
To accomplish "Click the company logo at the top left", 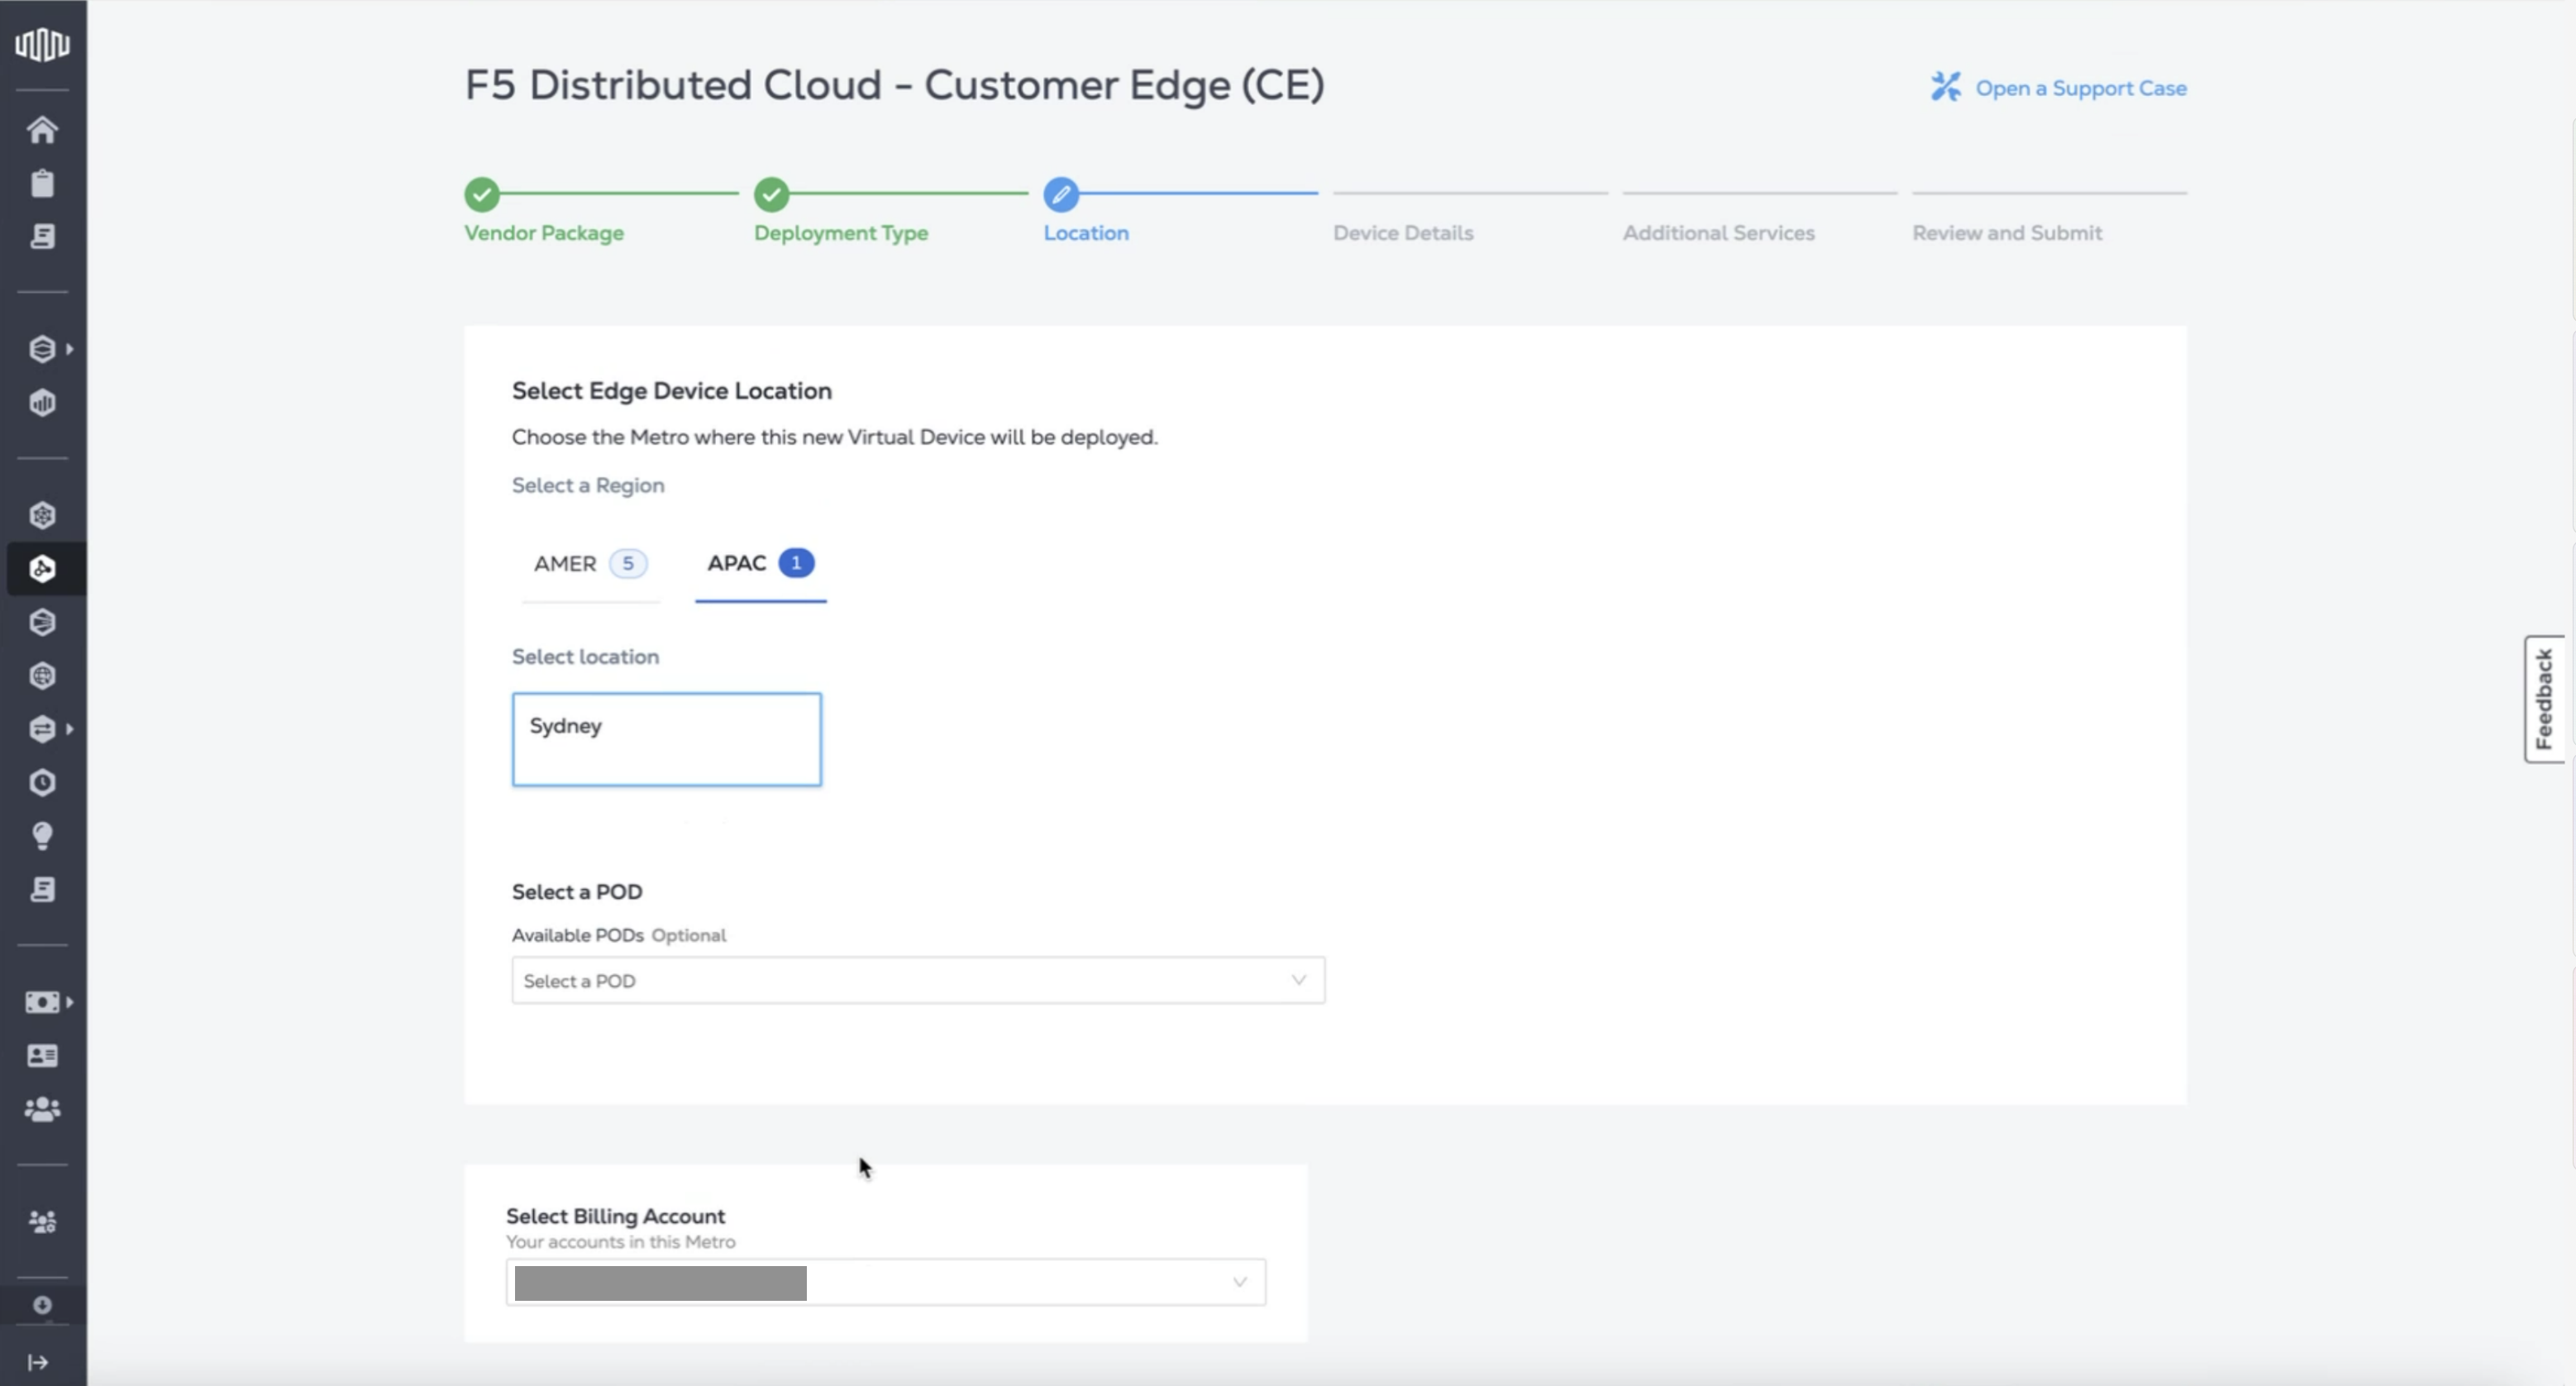I will pyautogui.click(x=42, y=44).
